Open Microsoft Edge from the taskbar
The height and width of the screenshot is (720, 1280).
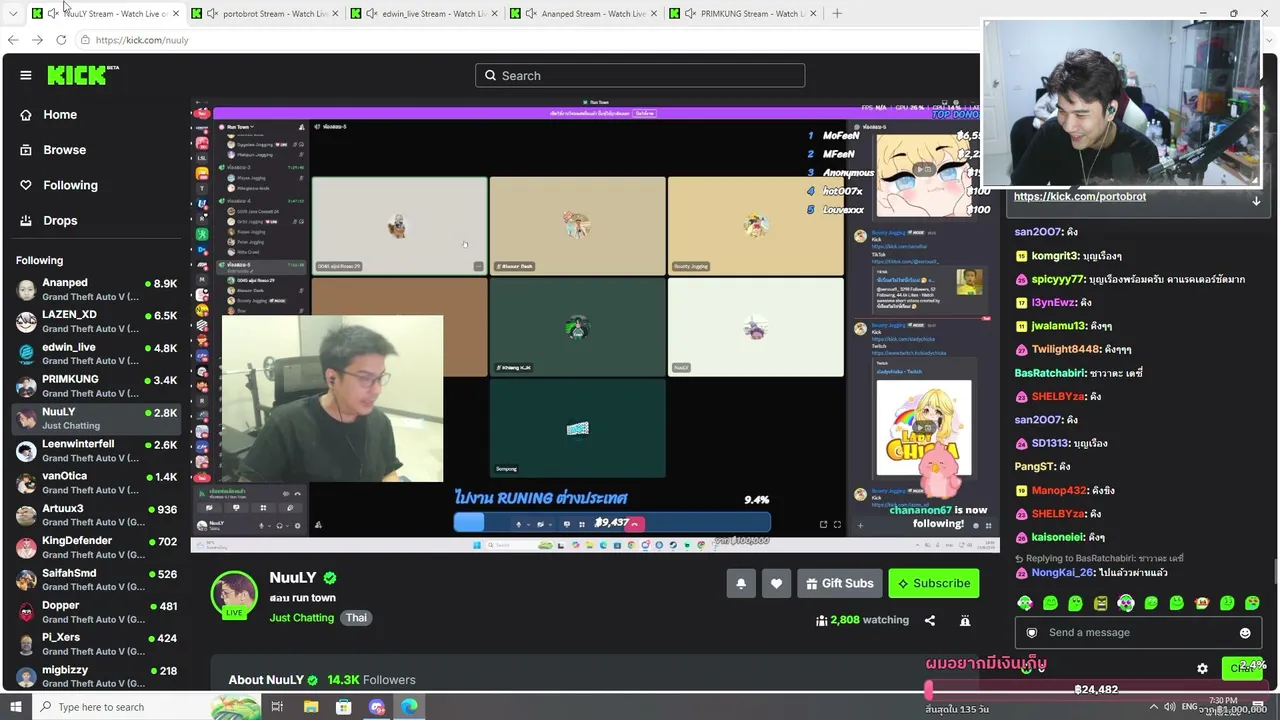click(409, 707)
